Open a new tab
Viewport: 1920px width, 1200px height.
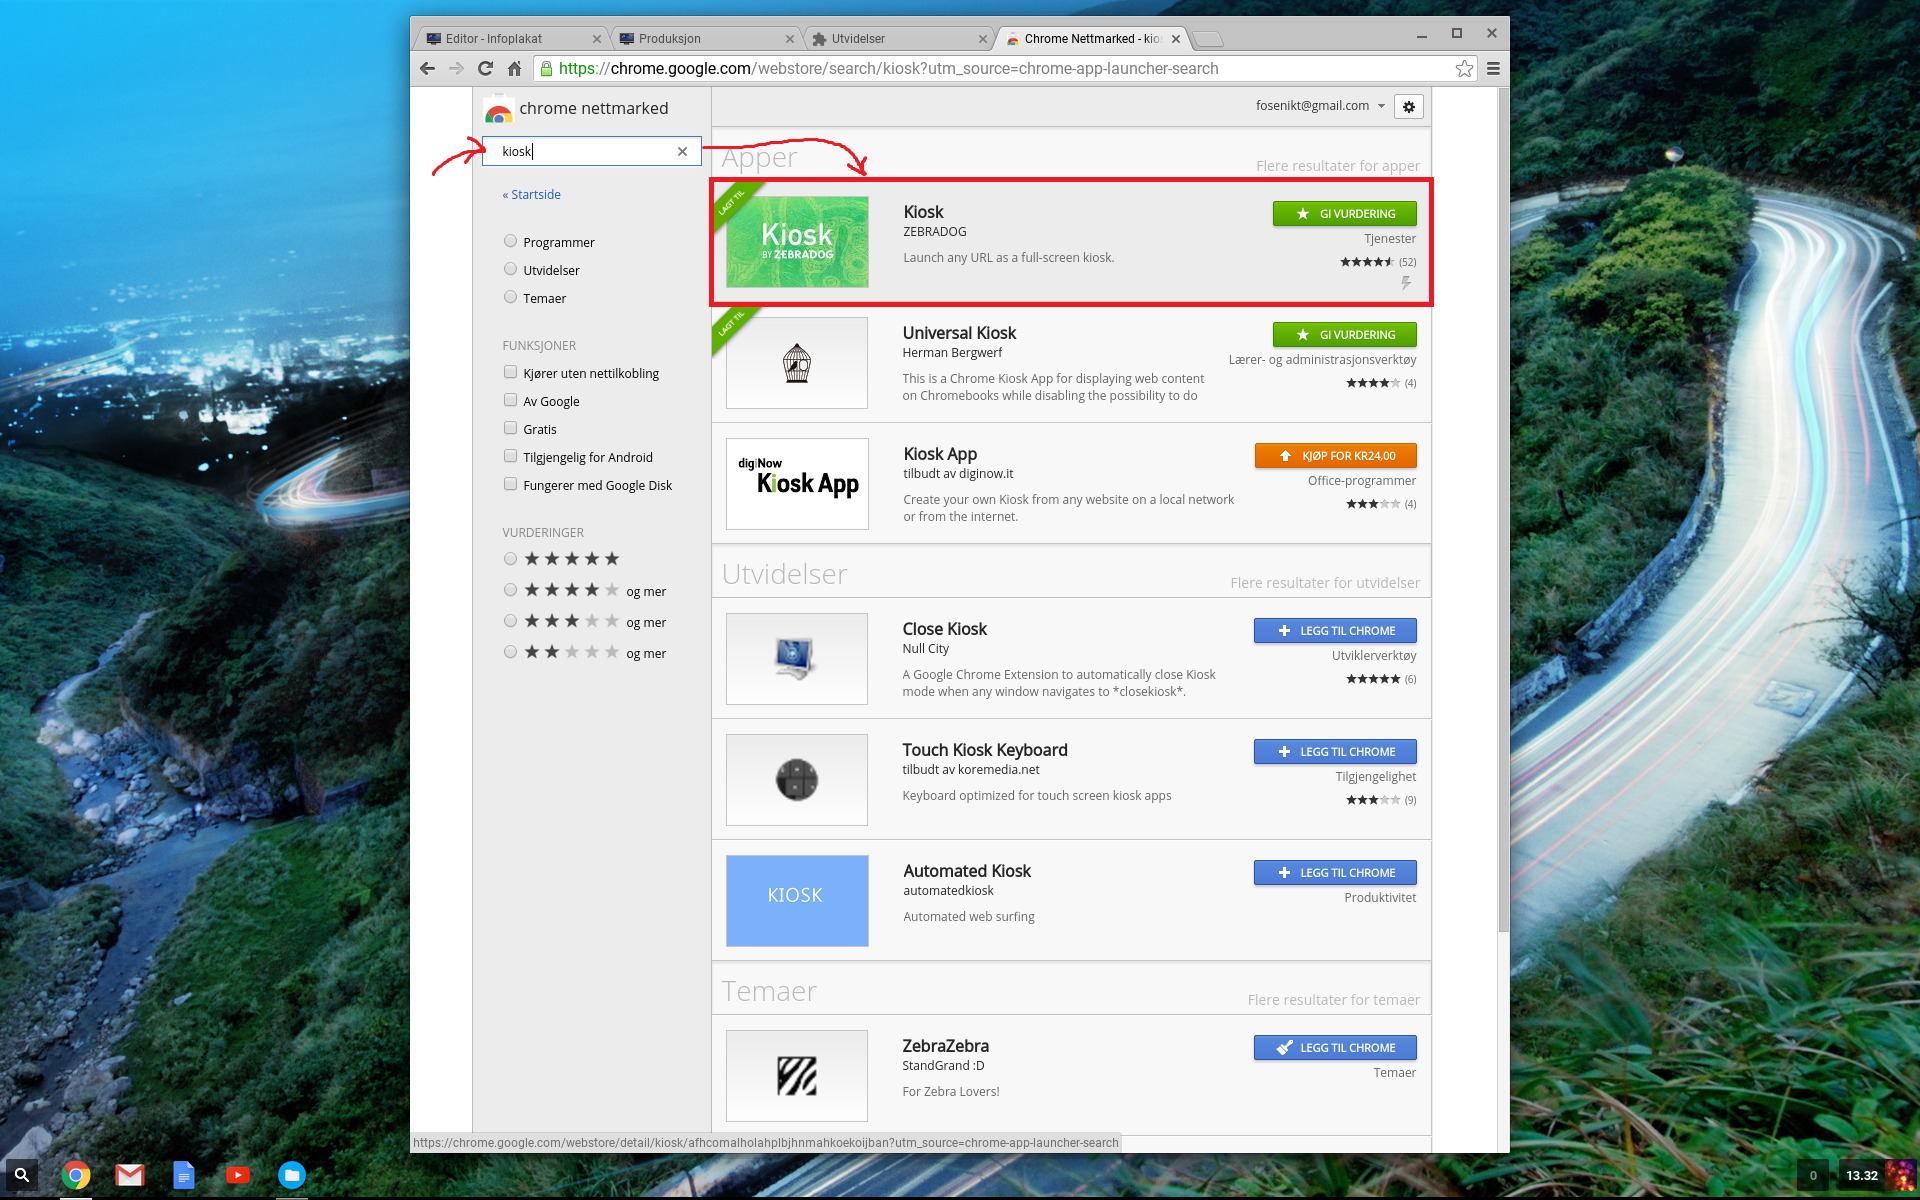[1208, 39]
